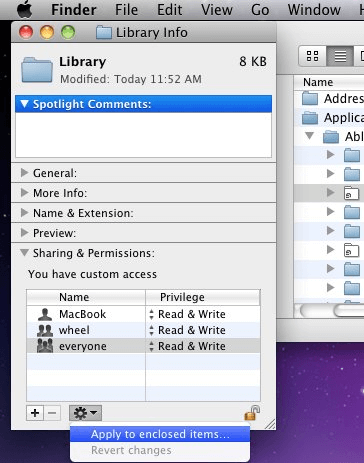Collapse the Abl... folder in Finder list
The height and width of the screenshot is (463, 364).
pos(310,136)
